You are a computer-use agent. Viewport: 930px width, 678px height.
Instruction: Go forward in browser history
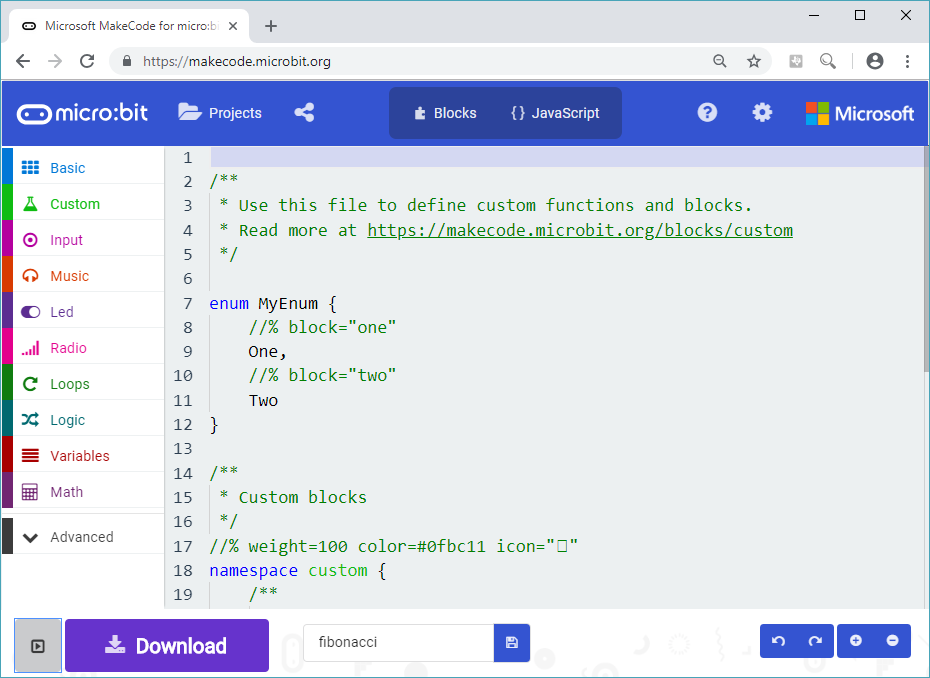tap(55, 61)
